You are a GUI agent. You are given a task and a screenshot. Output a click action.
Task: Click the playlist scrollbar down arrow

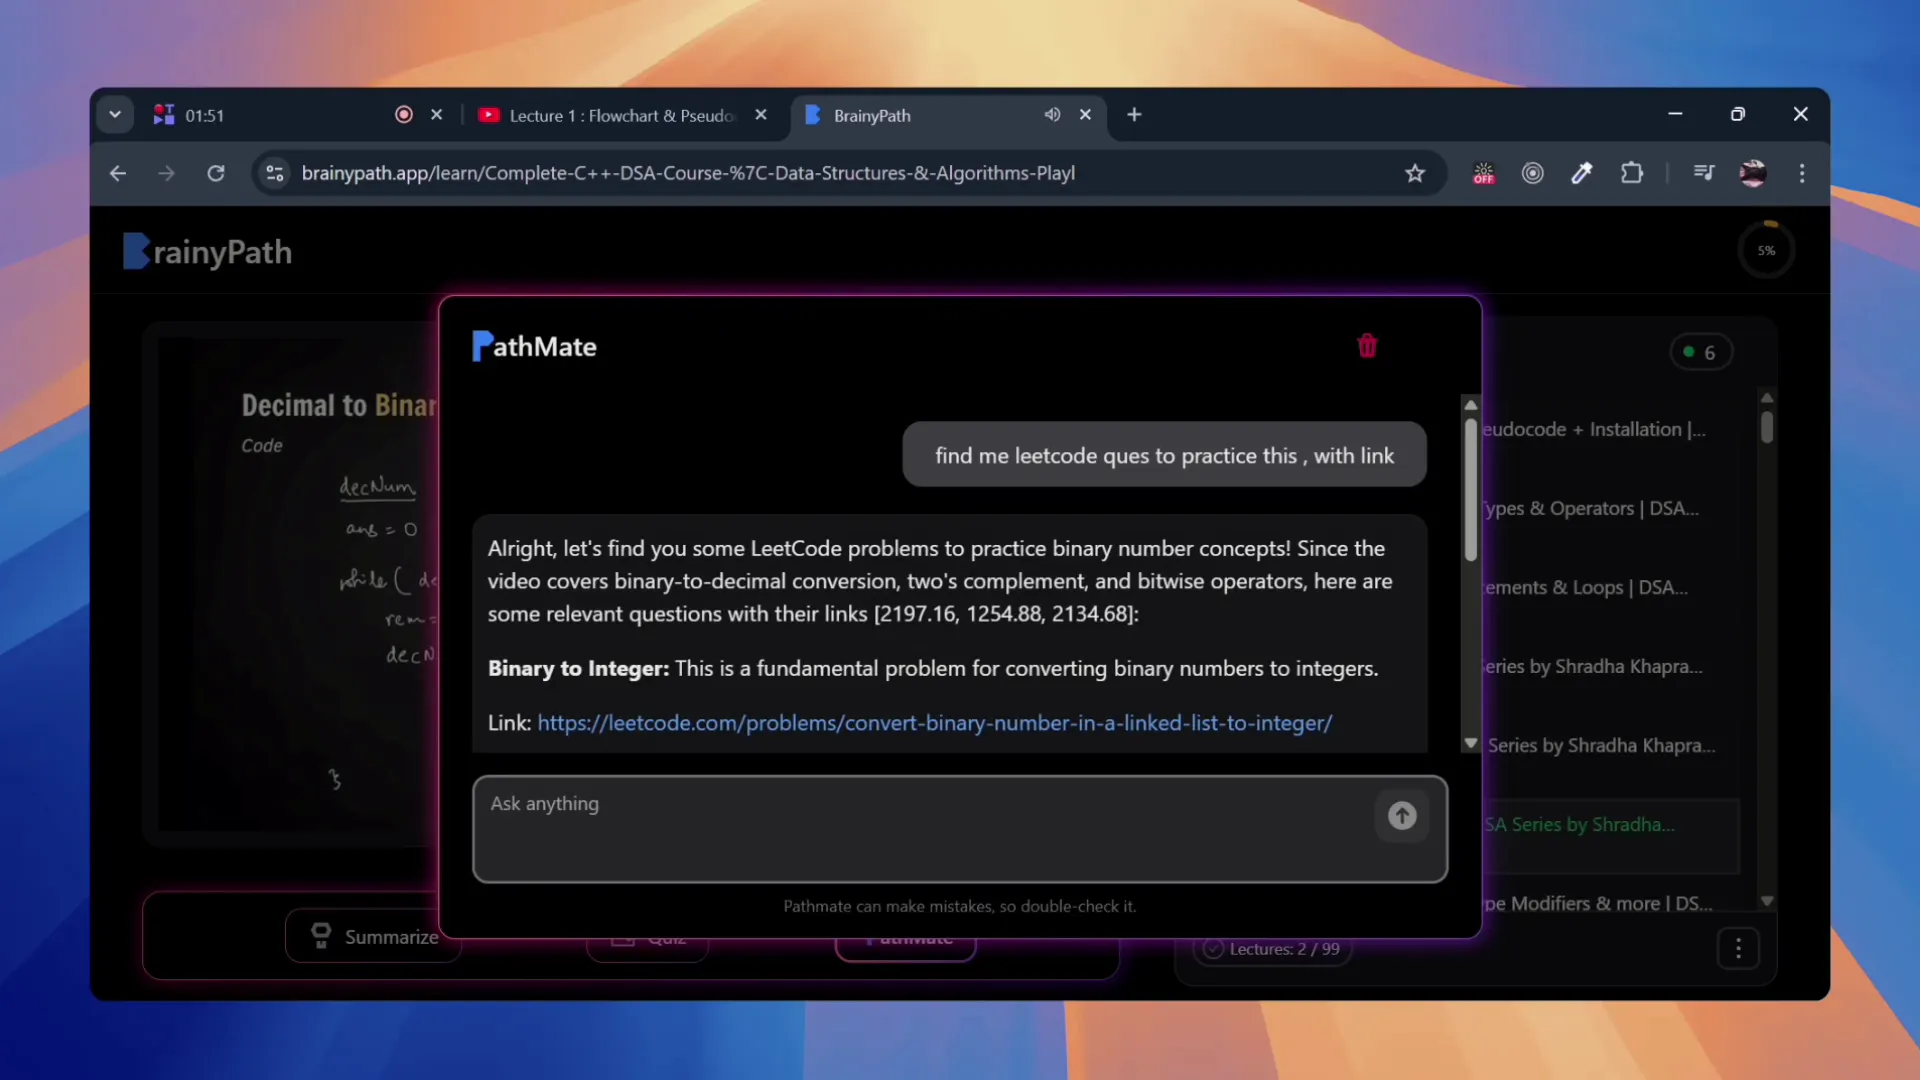point(1767,901)
